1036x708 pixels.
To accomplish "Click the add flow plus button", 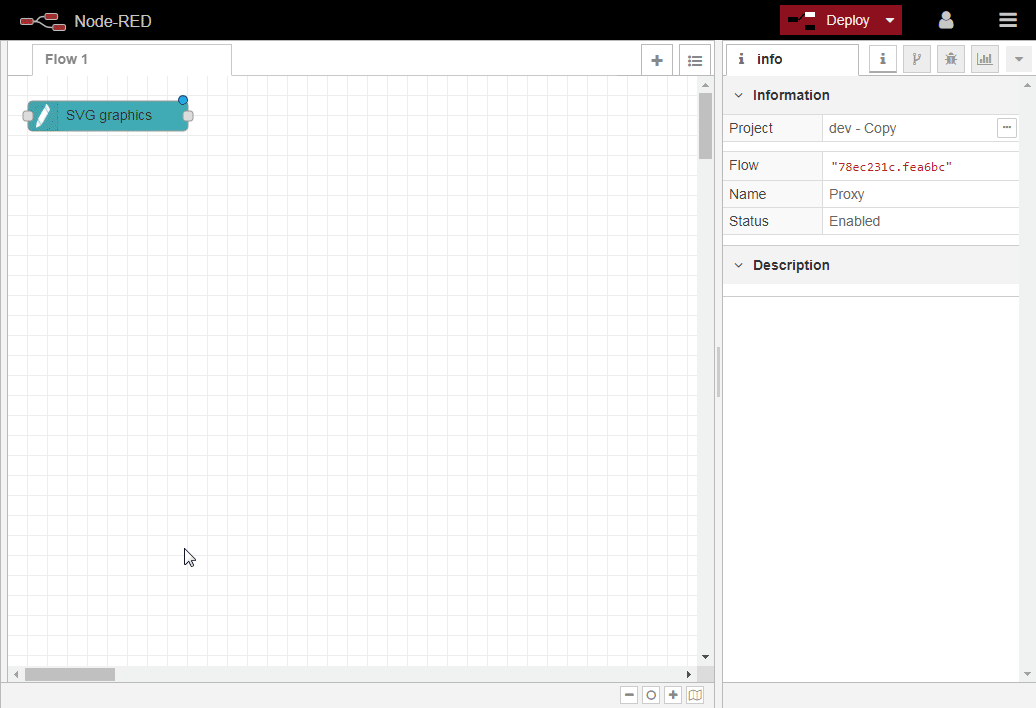I will pyautogui.click(x=656, y=59).
